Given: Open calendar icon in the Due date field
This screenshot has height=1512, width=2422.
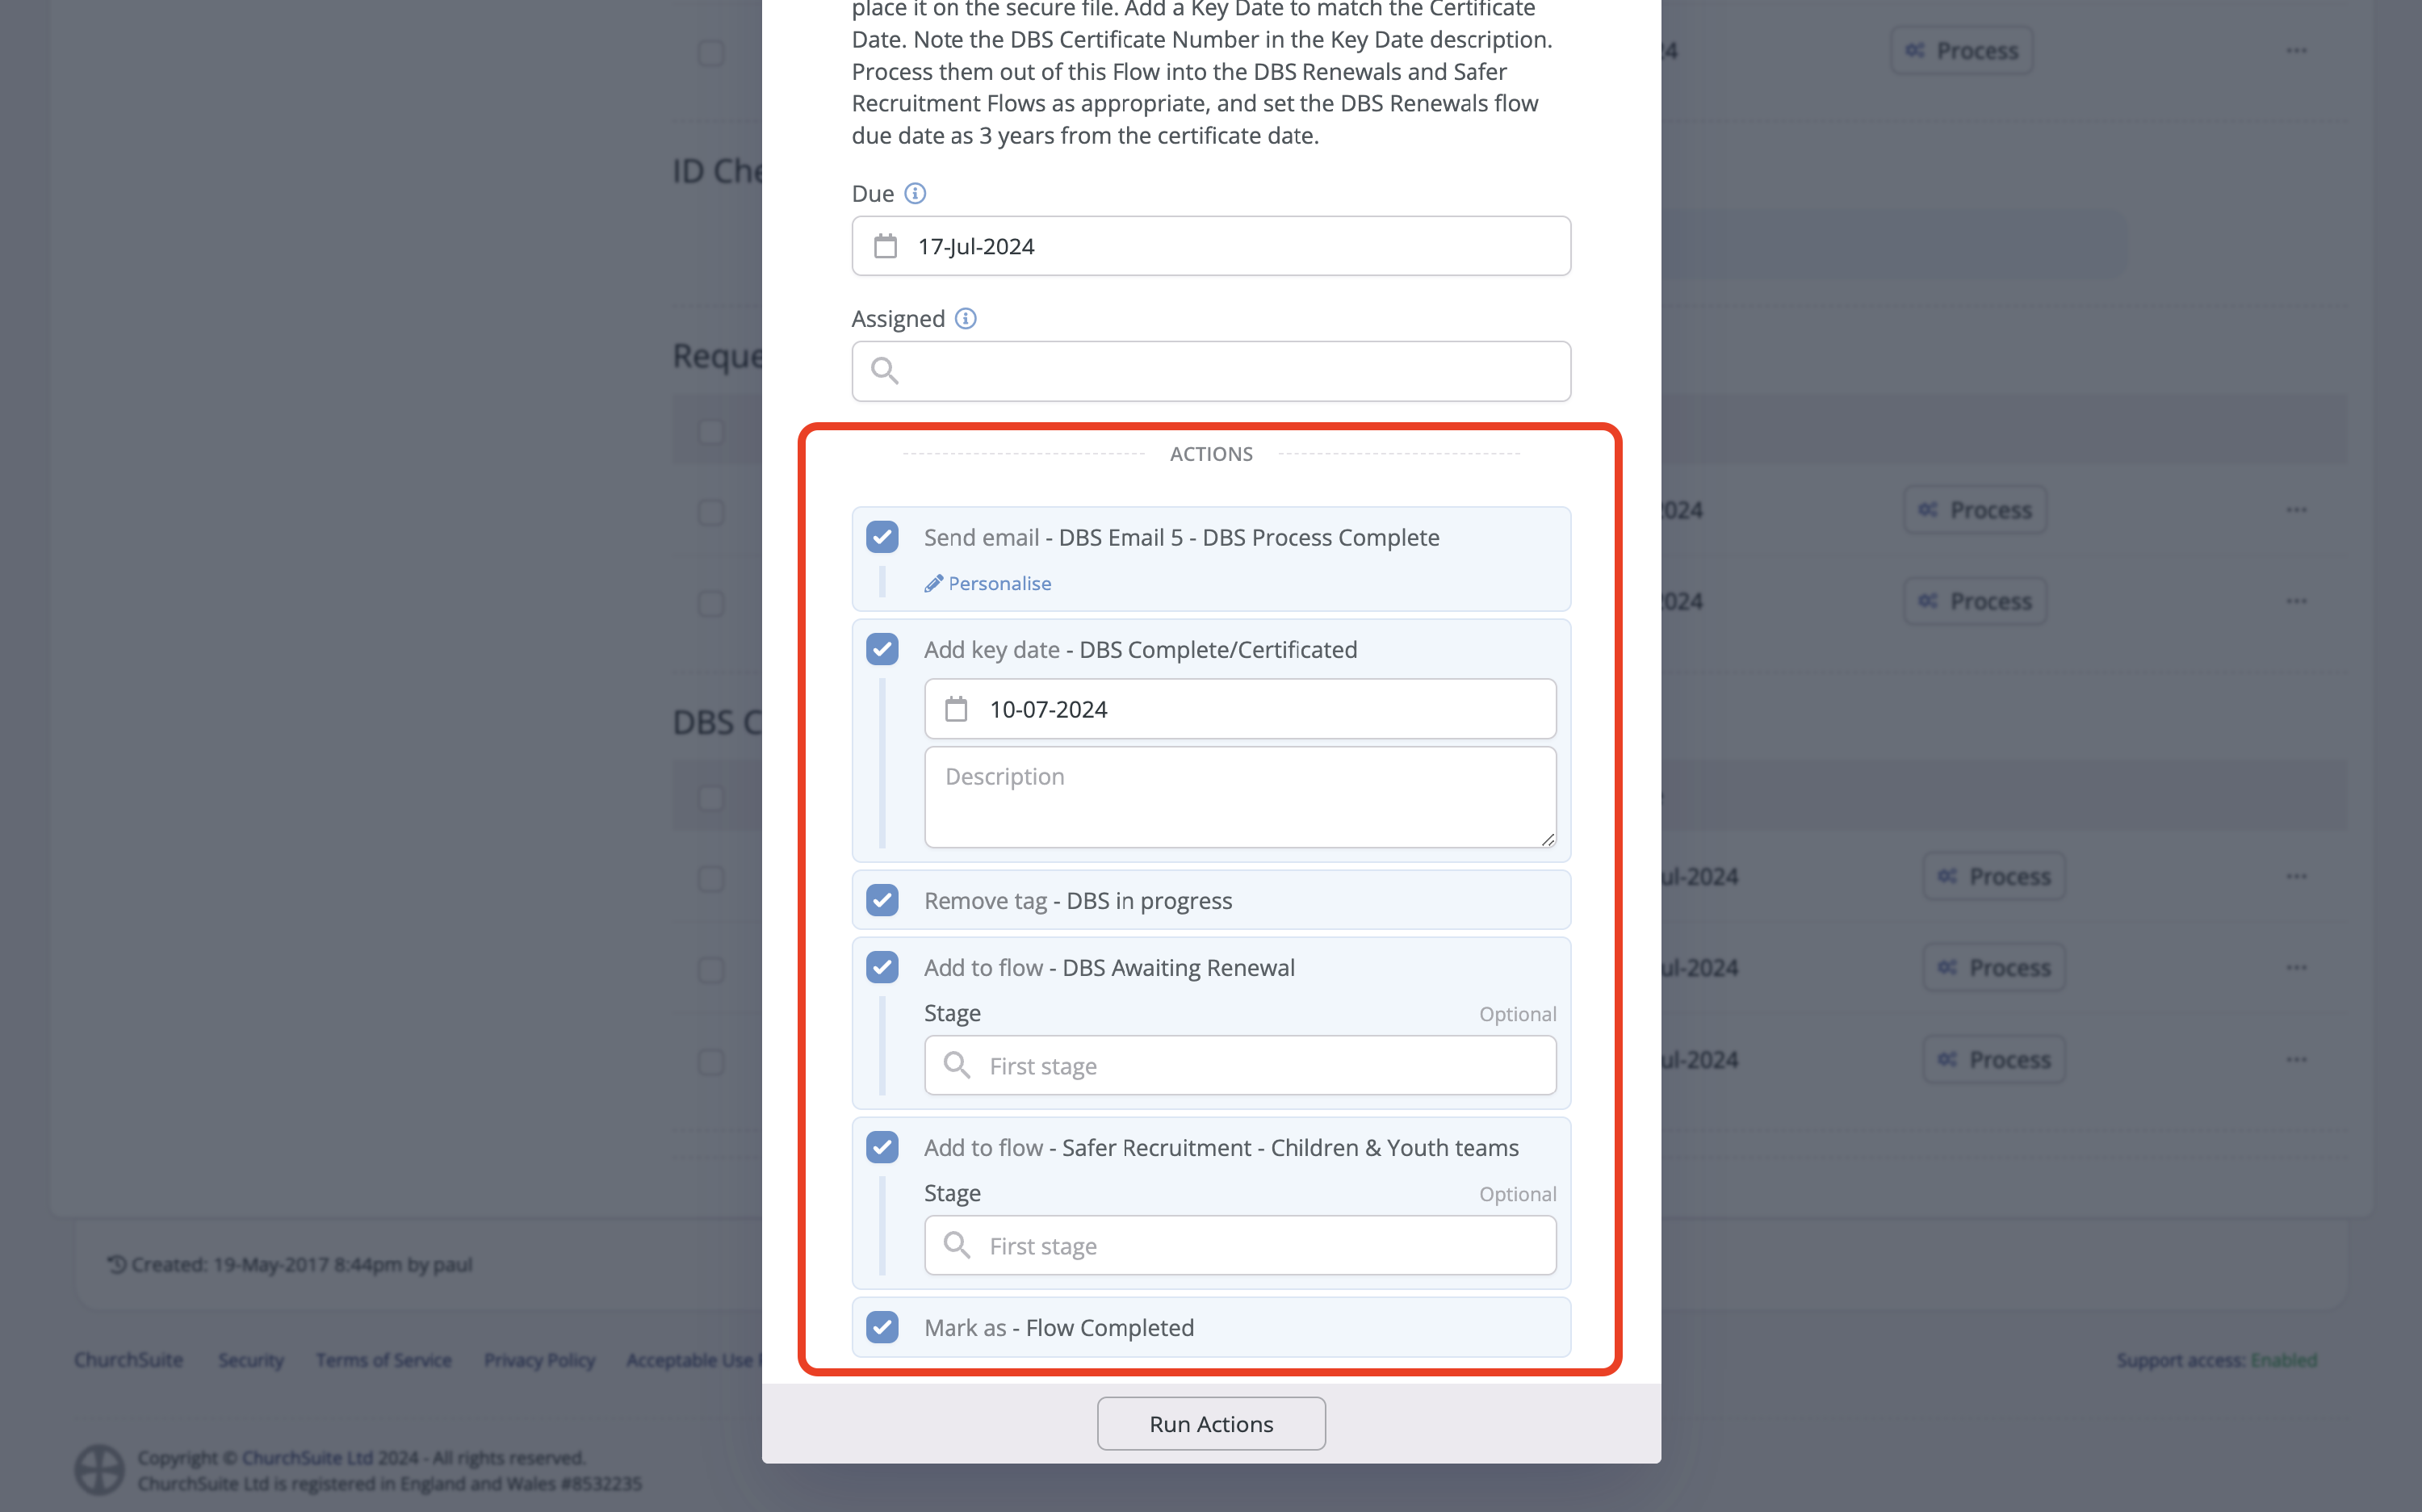Looking at the screenshot, I should click(886, 246).
